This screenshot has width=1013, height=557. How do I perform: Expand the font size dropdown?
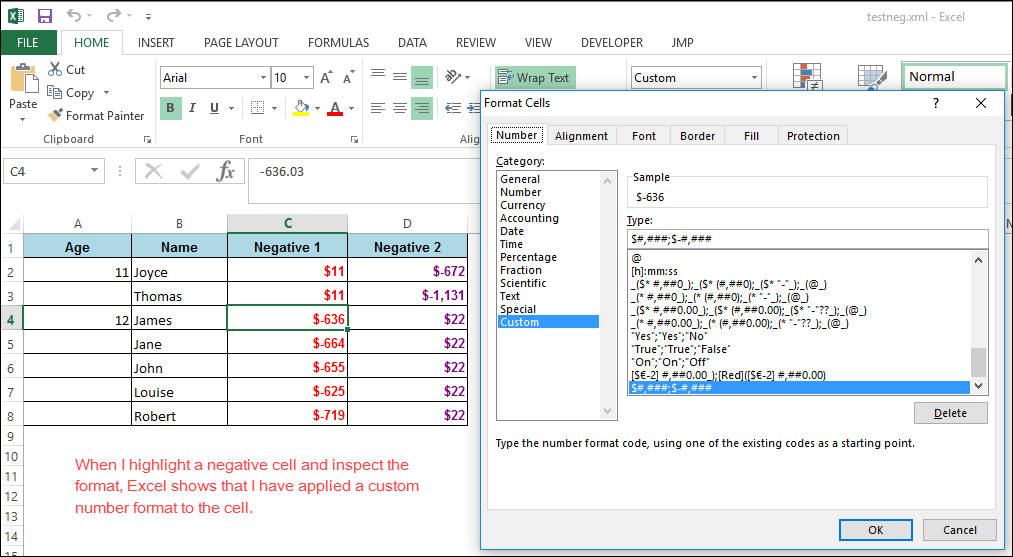tap(308, 78)
